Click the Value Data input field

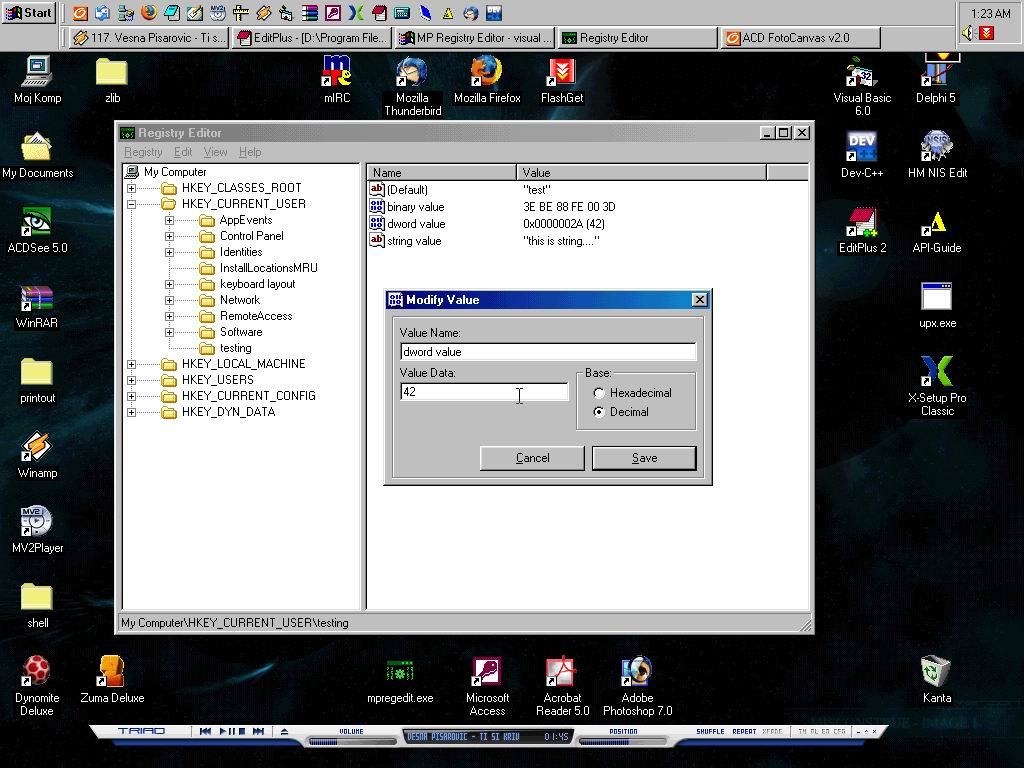(x=484, y=392)
